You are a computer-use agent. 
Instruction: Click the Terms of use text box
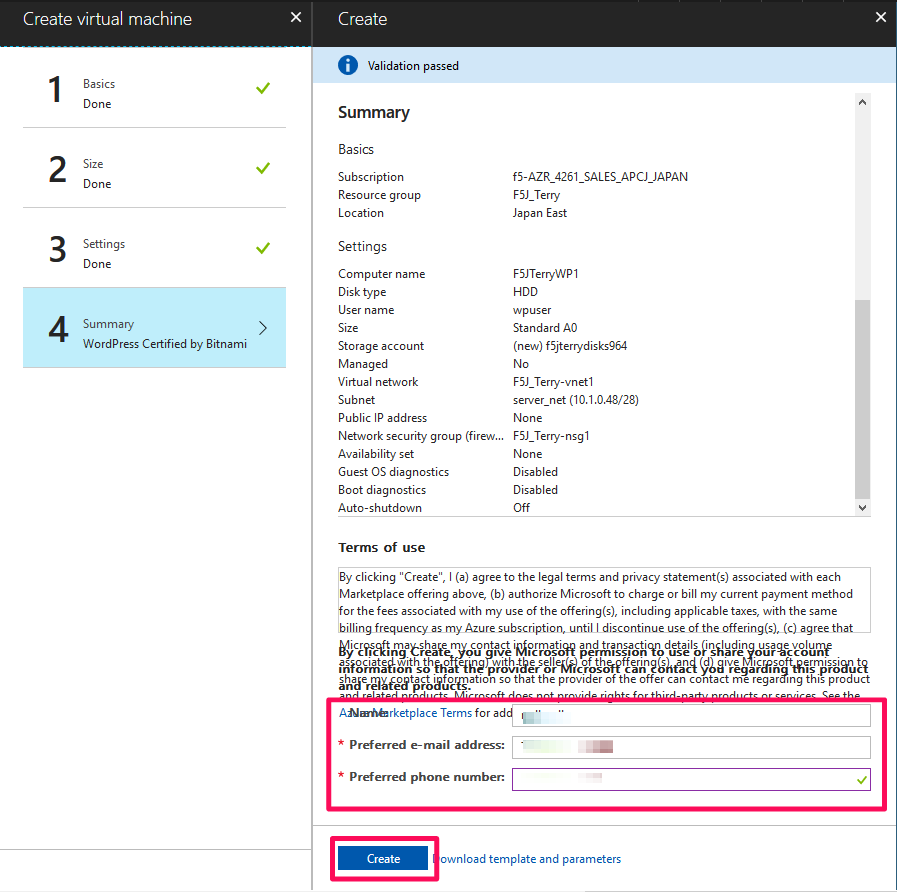pos(604,600)
